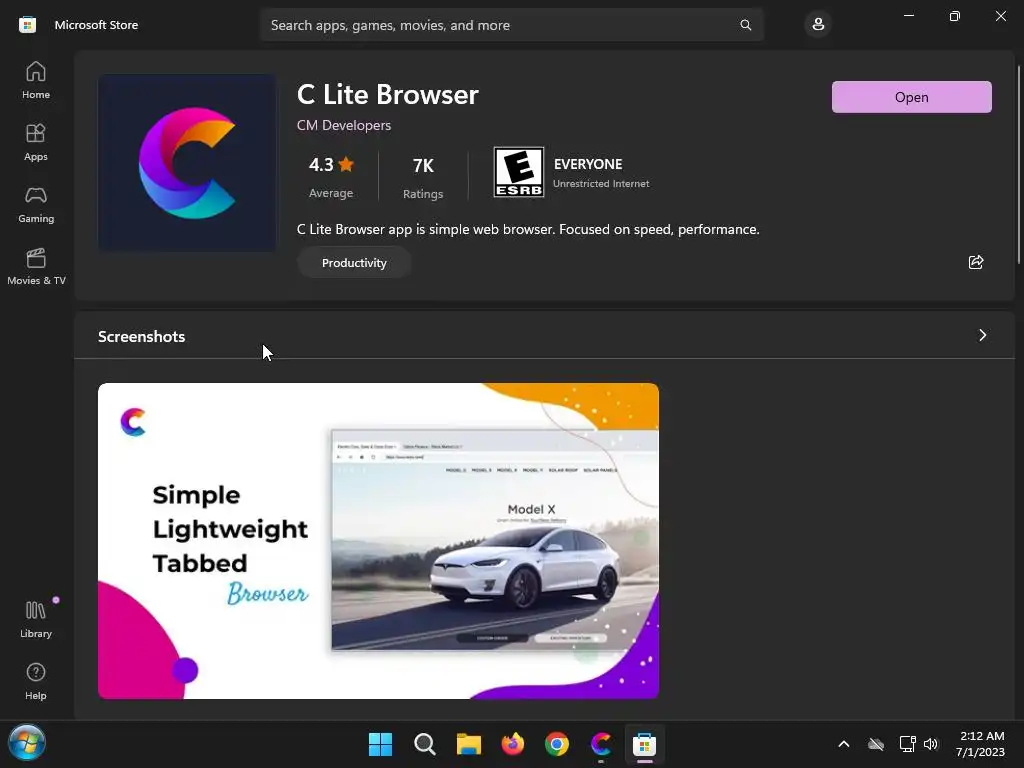Click the search magnifier icon
Viewport: 1024px width, 768px height.
[x=746, y=25]
